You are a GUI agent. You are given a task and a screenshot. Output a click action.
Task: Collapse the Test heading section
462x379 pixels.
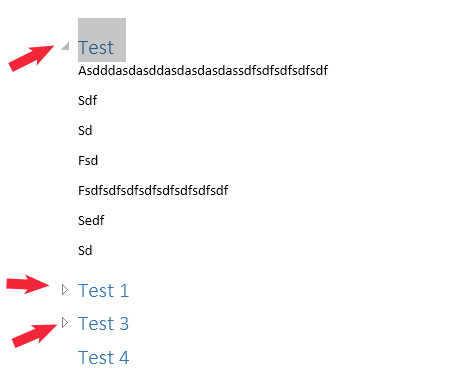click(66, 46)
